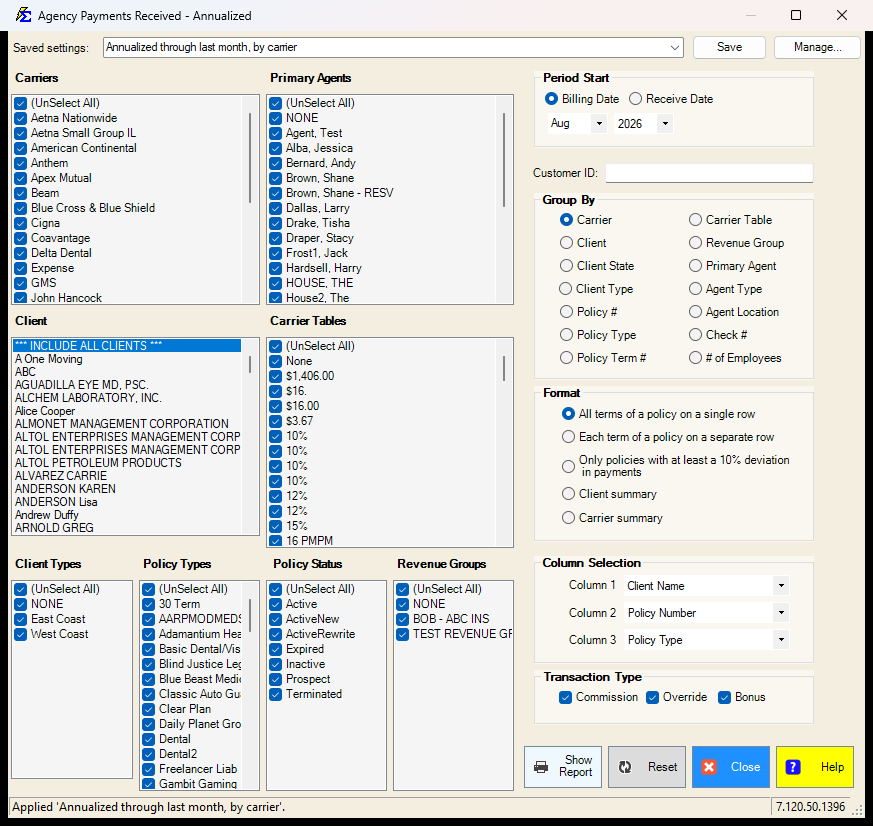
Task: Open the Manage... settings button
Action: 817,47
